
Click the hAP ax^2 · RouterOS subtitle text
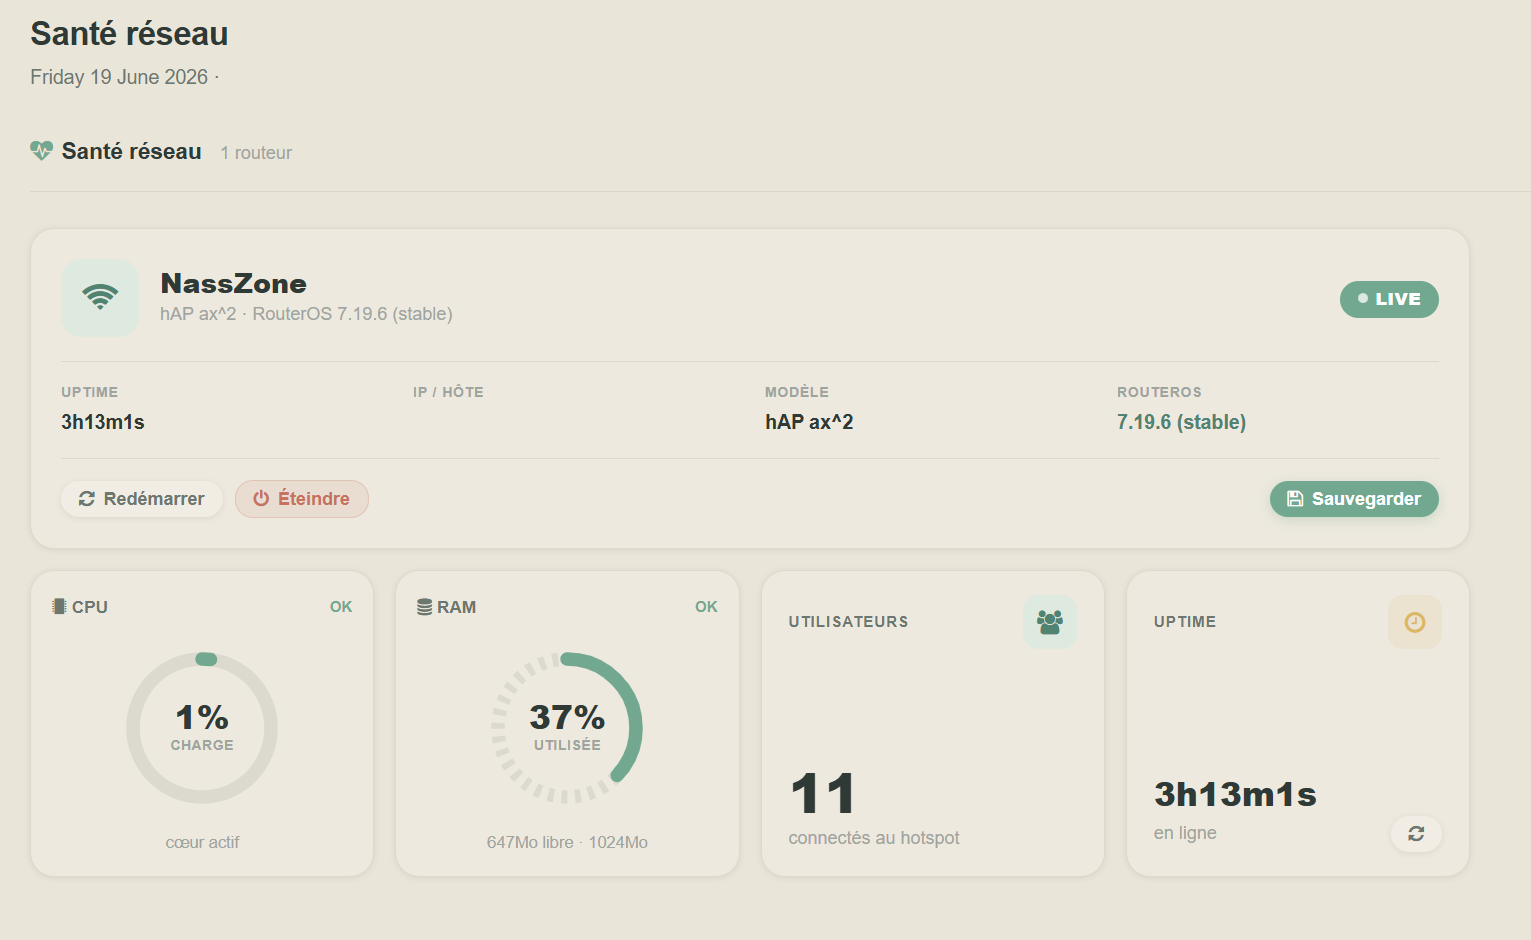point(306,314)
